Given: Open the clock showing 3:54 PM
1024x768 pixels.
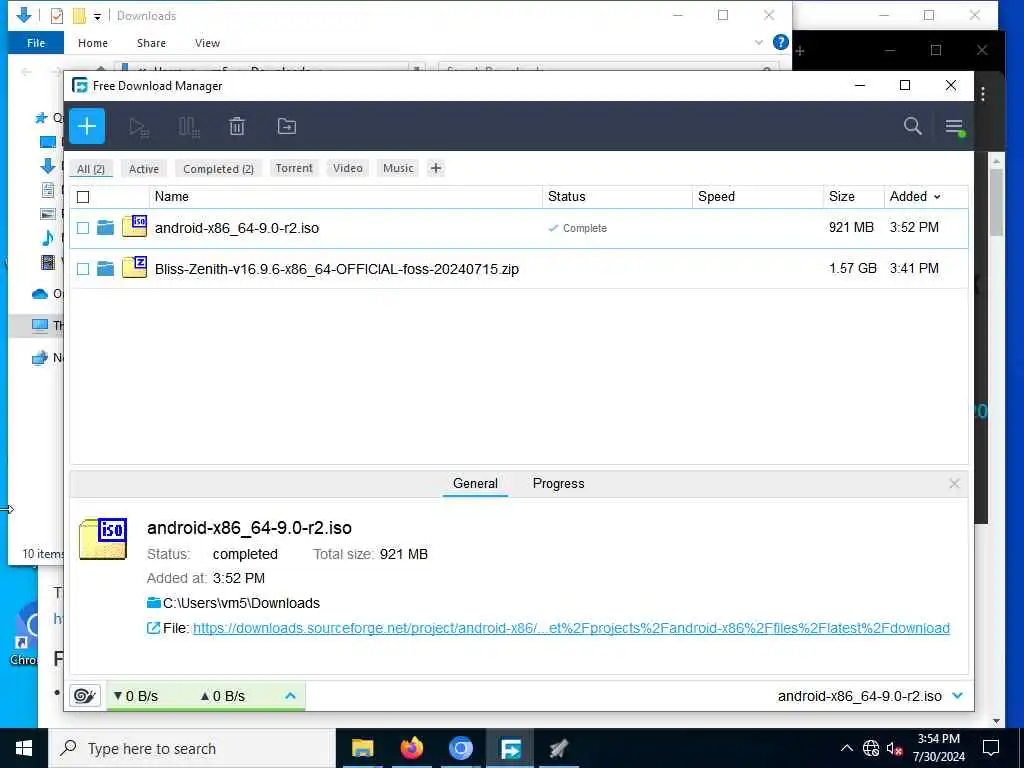Looking at the screenshot, I should tap(938, 748).
